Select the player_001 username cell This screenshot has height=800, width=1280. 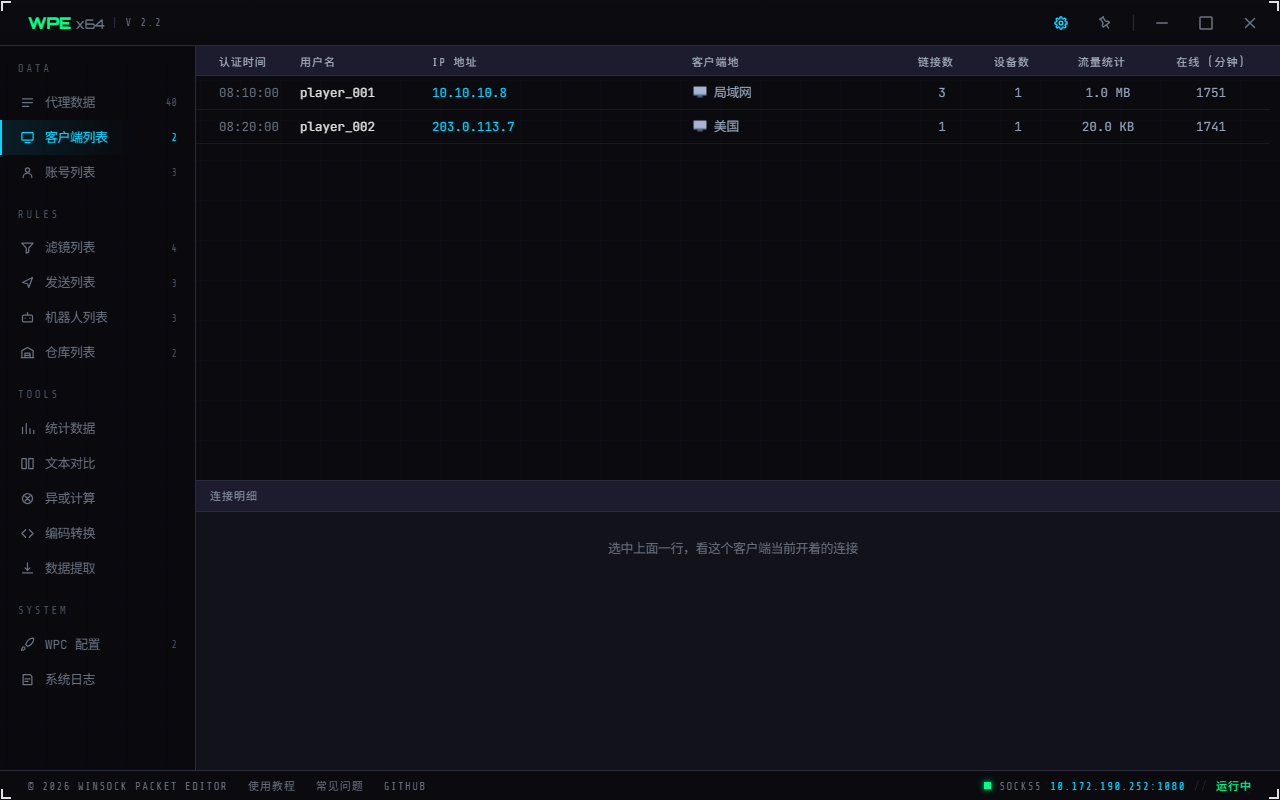coord(337,93)
